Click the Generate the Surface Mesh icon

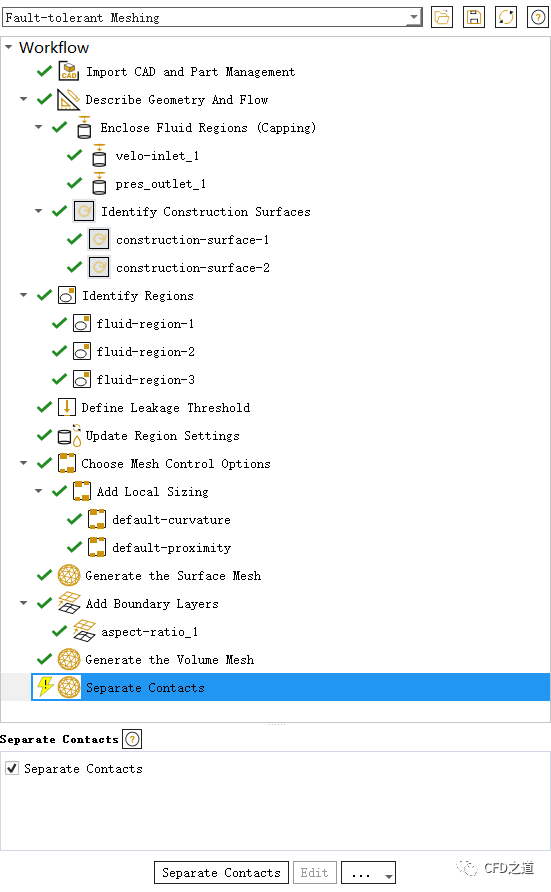(69, 576)
